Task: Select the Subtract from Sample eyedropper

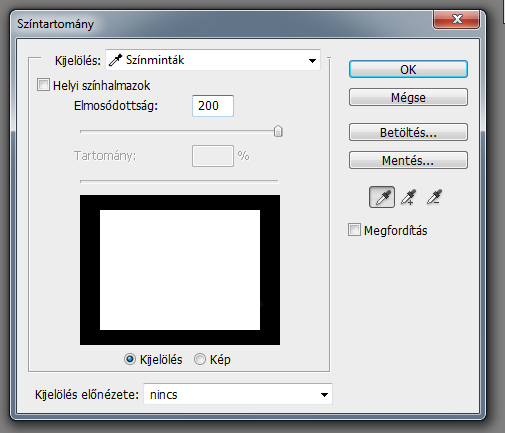Action: [x=434, y=197]
